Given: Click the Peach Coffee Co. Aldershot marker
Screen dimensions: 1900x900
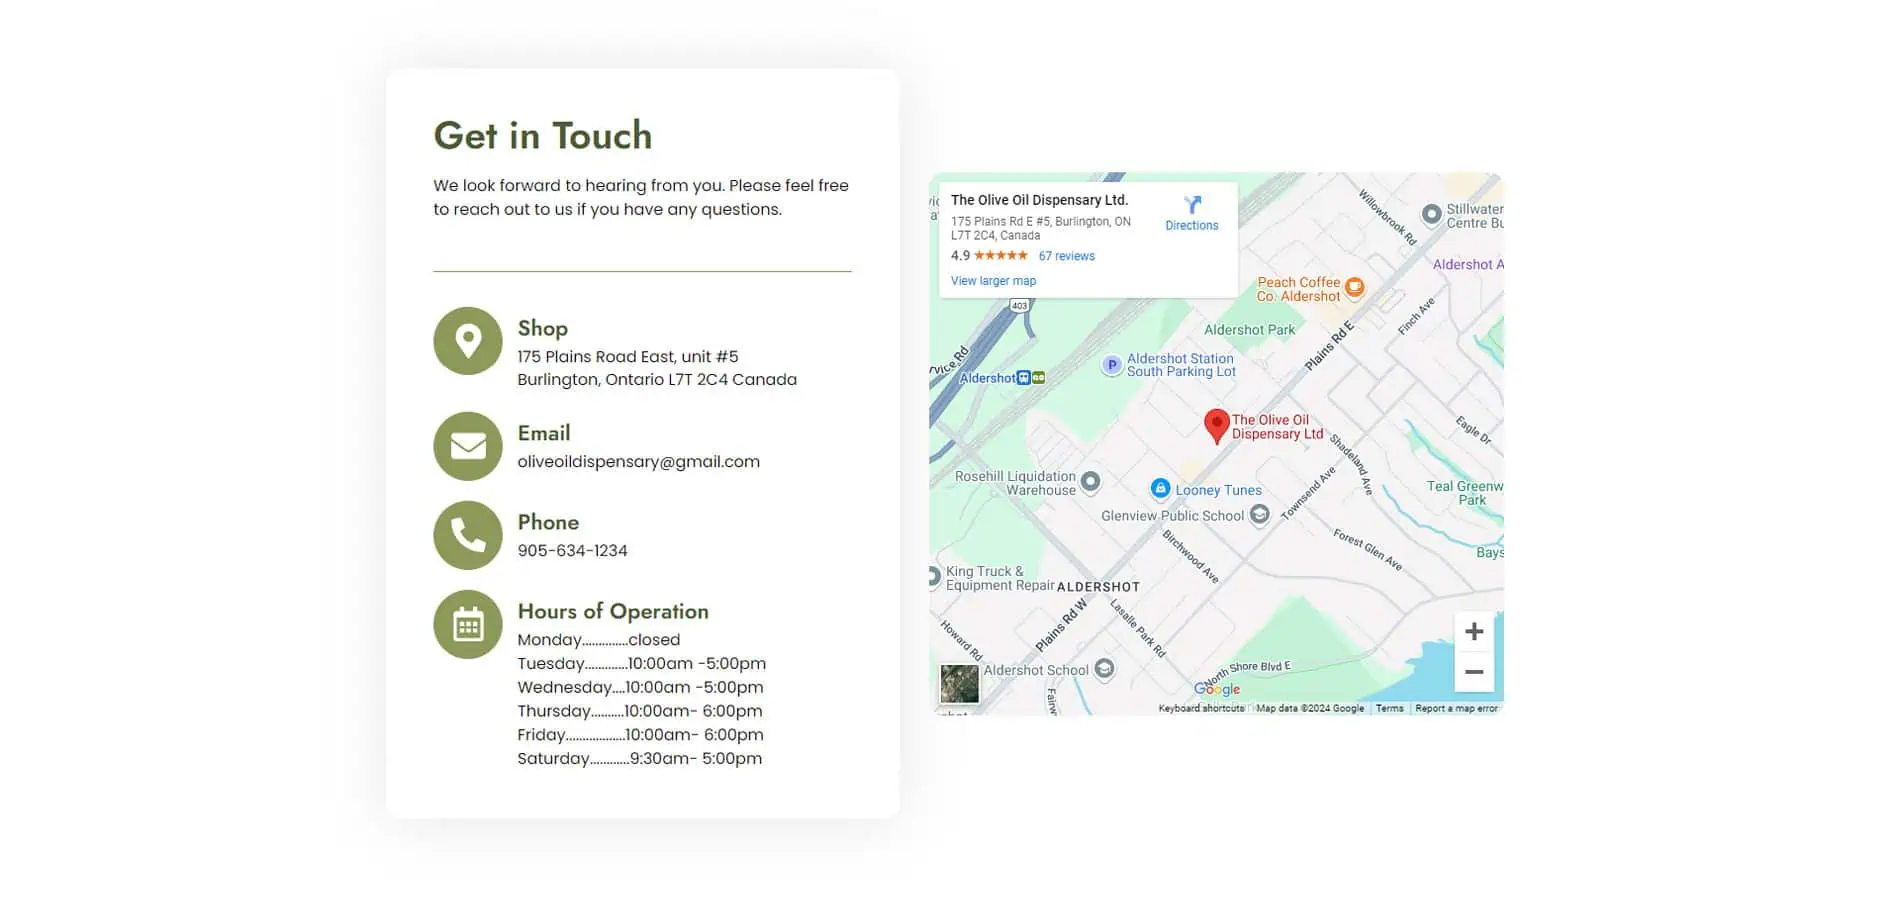Looking at the screenshot, I should pyautogui.click(x=1354, y=288).
